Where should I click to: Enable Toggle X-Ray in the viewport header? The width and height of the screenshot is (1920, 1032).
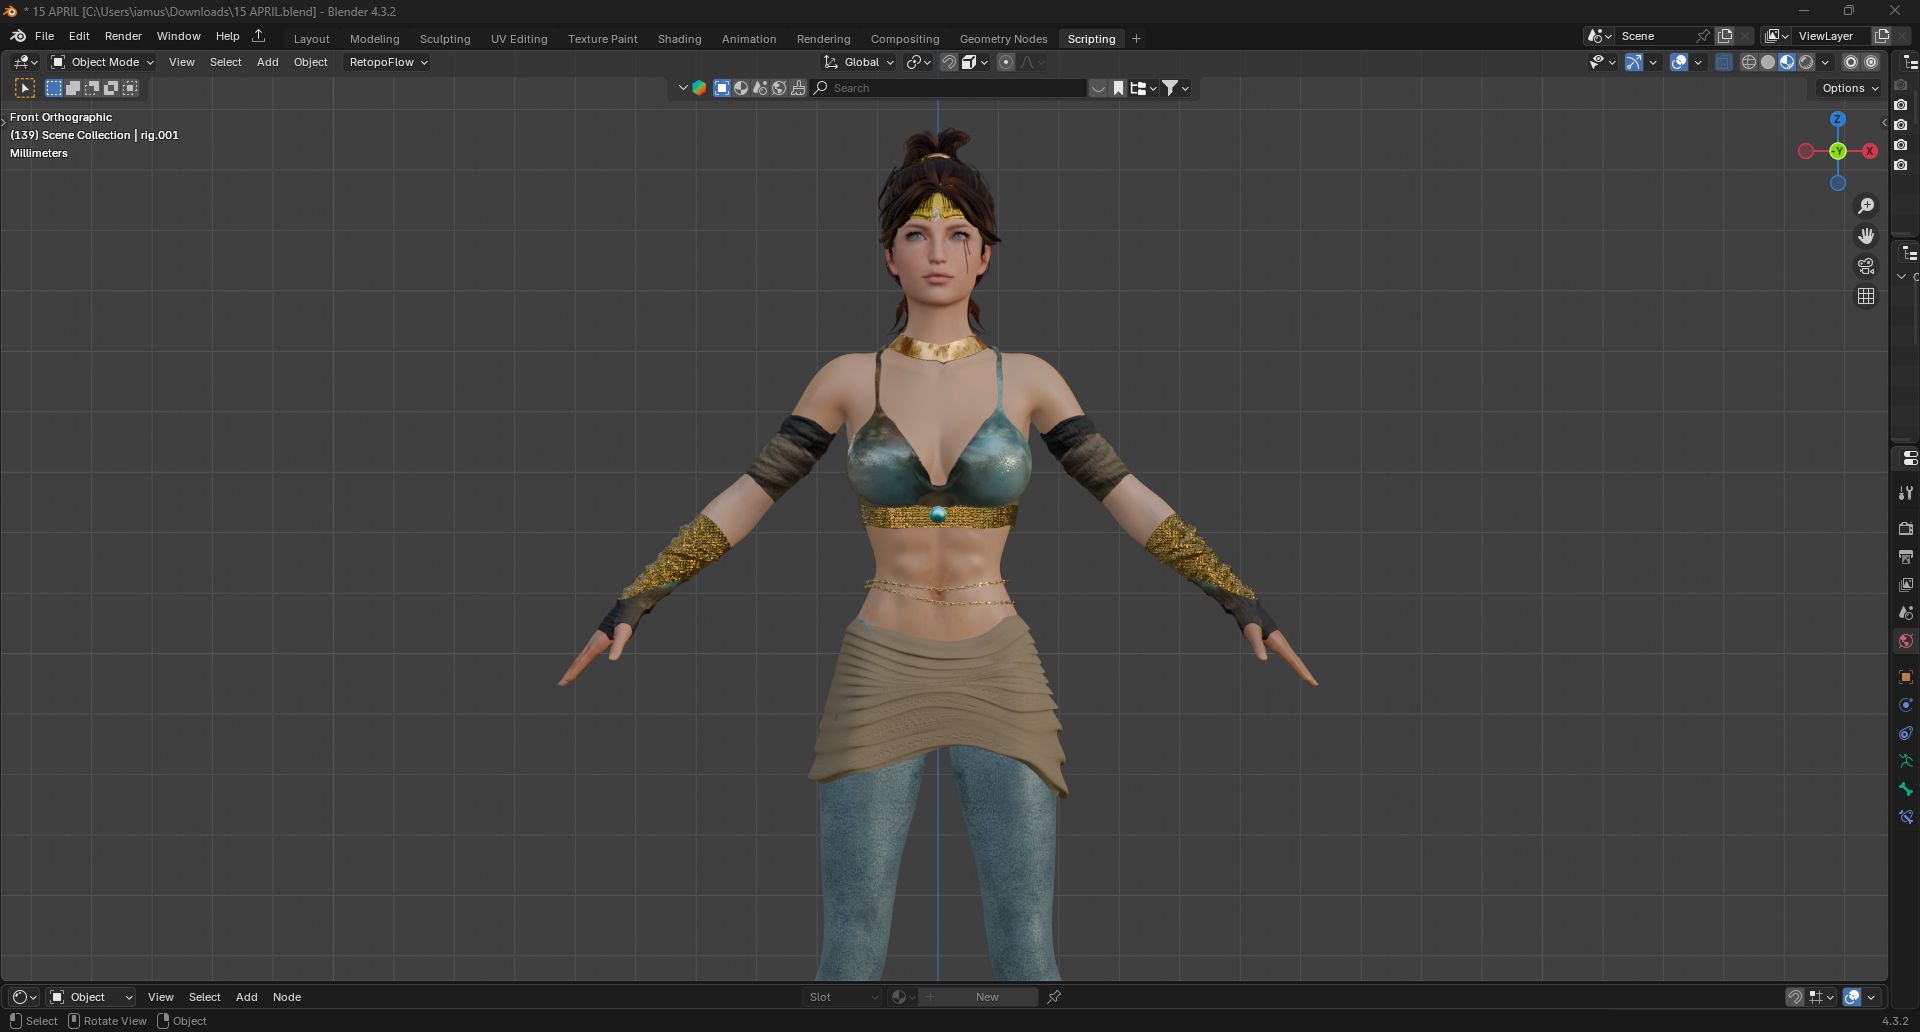(x=1723, y=62)
